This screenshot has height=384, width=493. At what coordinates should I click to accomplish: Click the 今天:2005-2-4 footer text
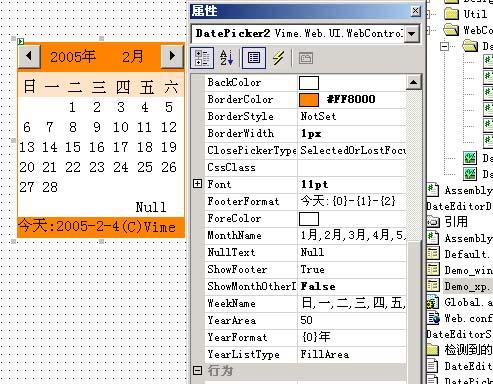pos(69,226)
